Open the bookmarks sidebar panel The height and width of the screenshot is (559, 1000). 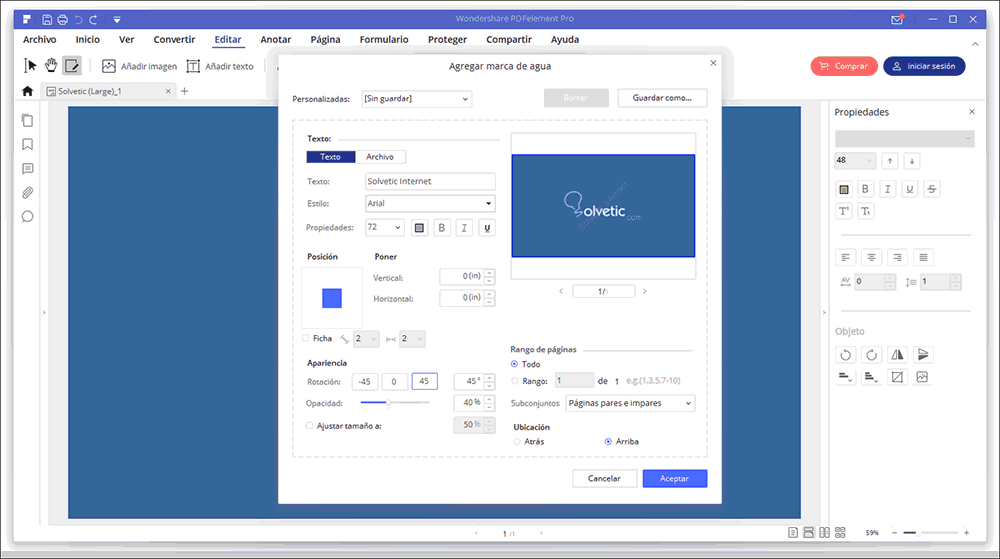coord(27,144)
